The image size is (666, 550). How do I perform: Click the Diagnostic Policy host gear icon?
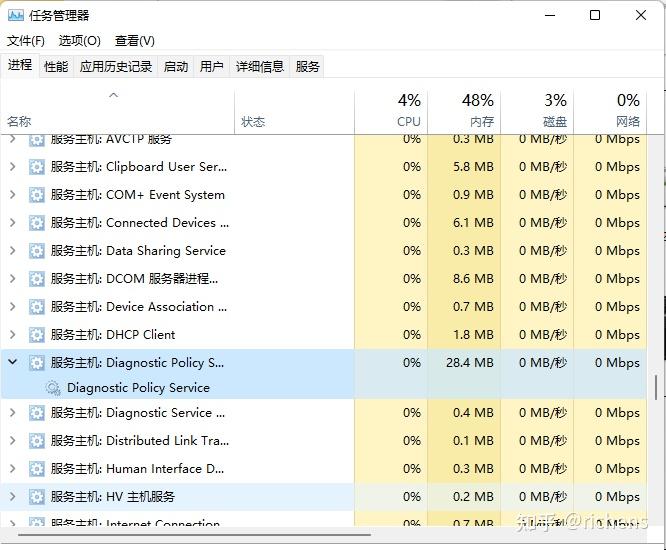[x=37, y=363]
